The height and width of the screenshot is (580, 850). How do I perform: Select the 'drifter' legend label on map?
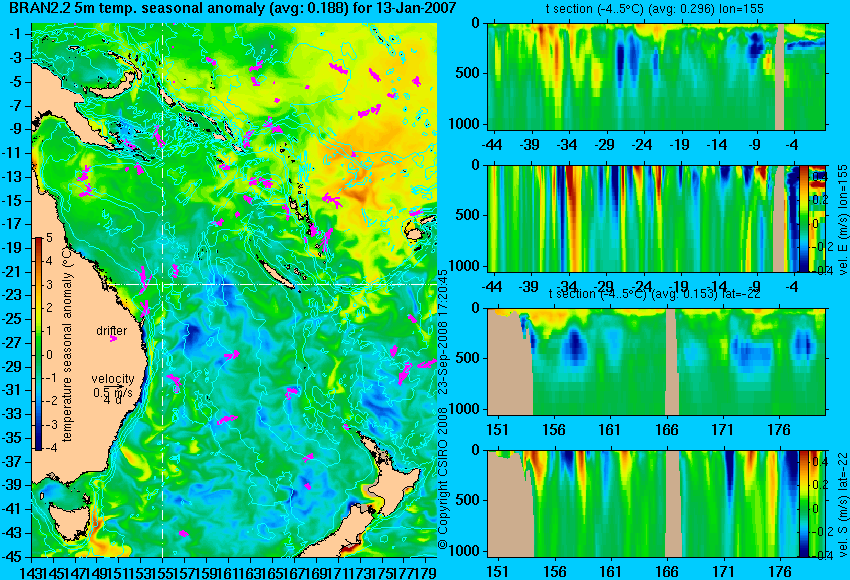(111, 331)
